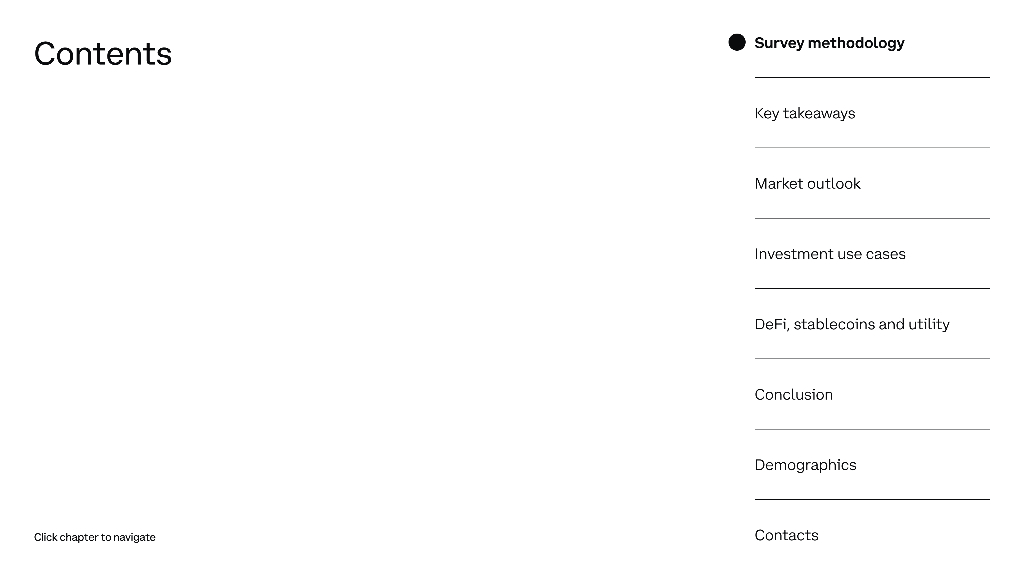Open the Survey methodology chapter
Image resolution: width=1024 pixels, height=576 pixels.
[x=829, y=43]
